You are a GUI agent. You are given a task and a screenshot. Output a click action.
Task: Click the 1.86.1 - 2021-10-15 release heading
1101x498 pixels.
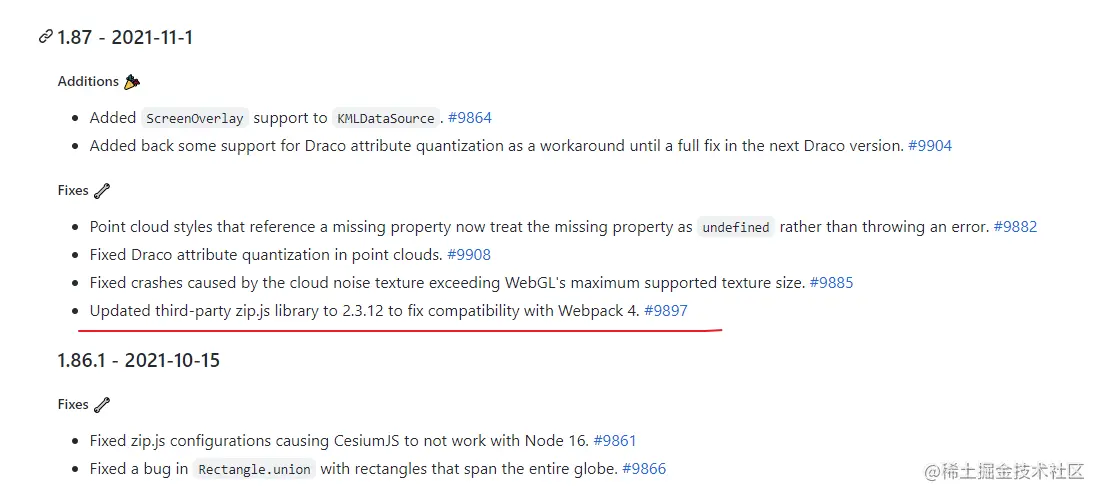[x=138, y=361]
